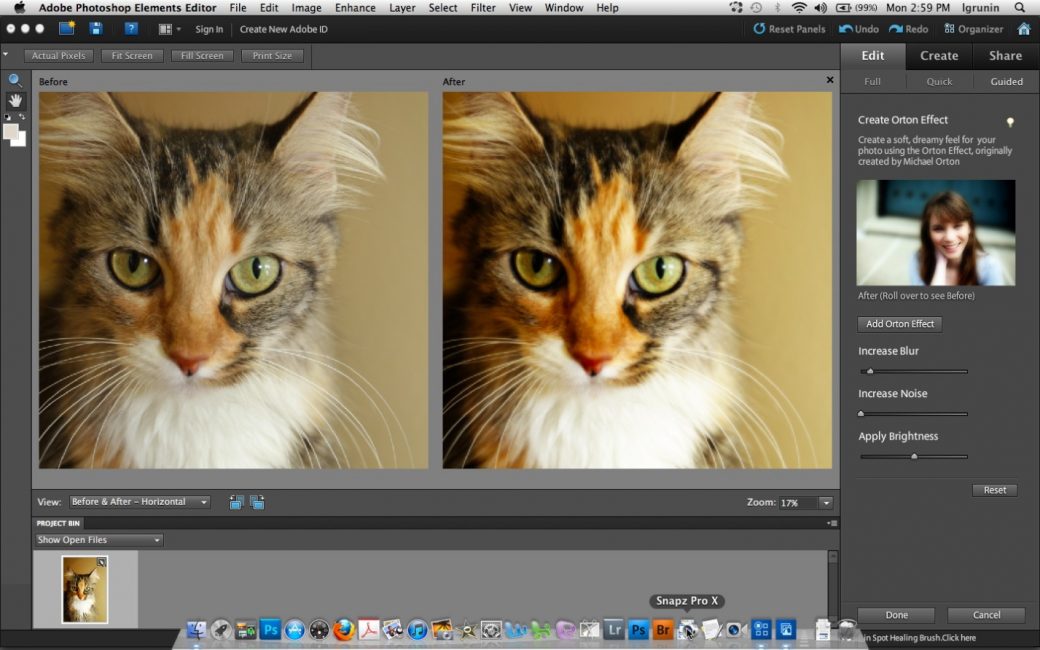Open help with the blue question mark icon
Screen dimensions: 1040x650
(131, 29)
